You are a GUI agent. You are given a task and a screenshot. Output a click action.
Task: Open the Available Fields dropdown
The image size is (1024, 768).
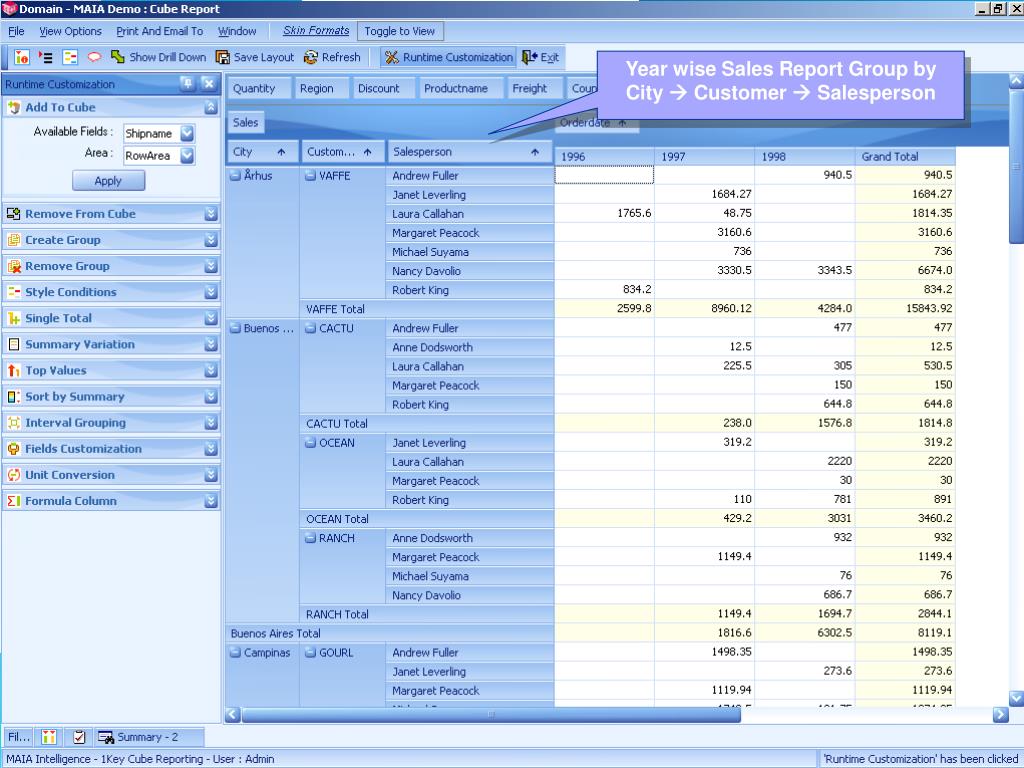click(187, 133)
